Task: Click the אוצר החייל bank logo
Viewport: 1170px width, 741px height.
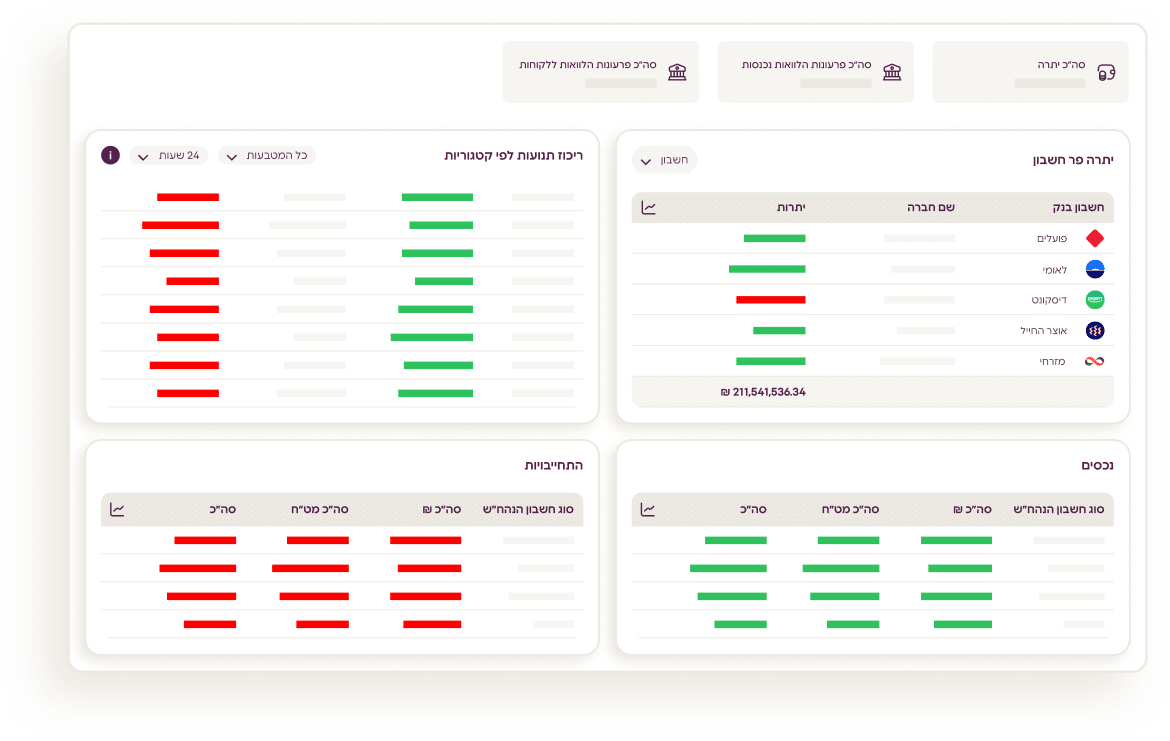Action: pos(1095,330)
